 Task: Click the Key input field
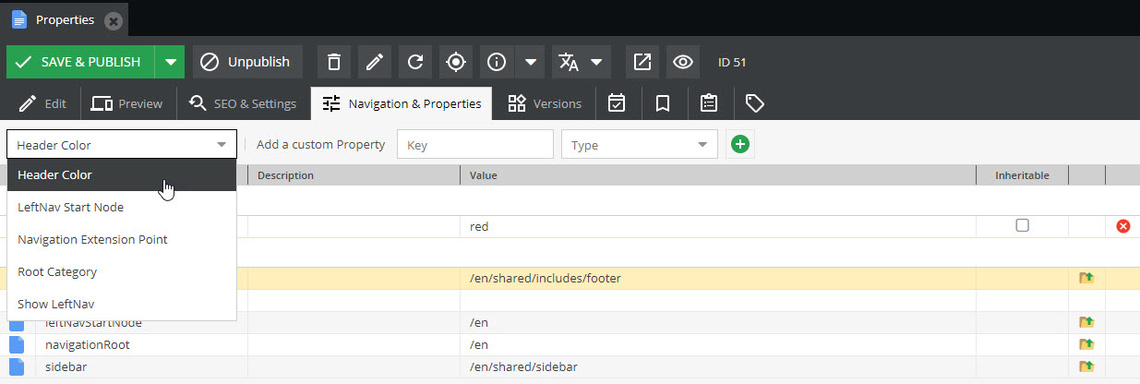[x=475, y=145]
